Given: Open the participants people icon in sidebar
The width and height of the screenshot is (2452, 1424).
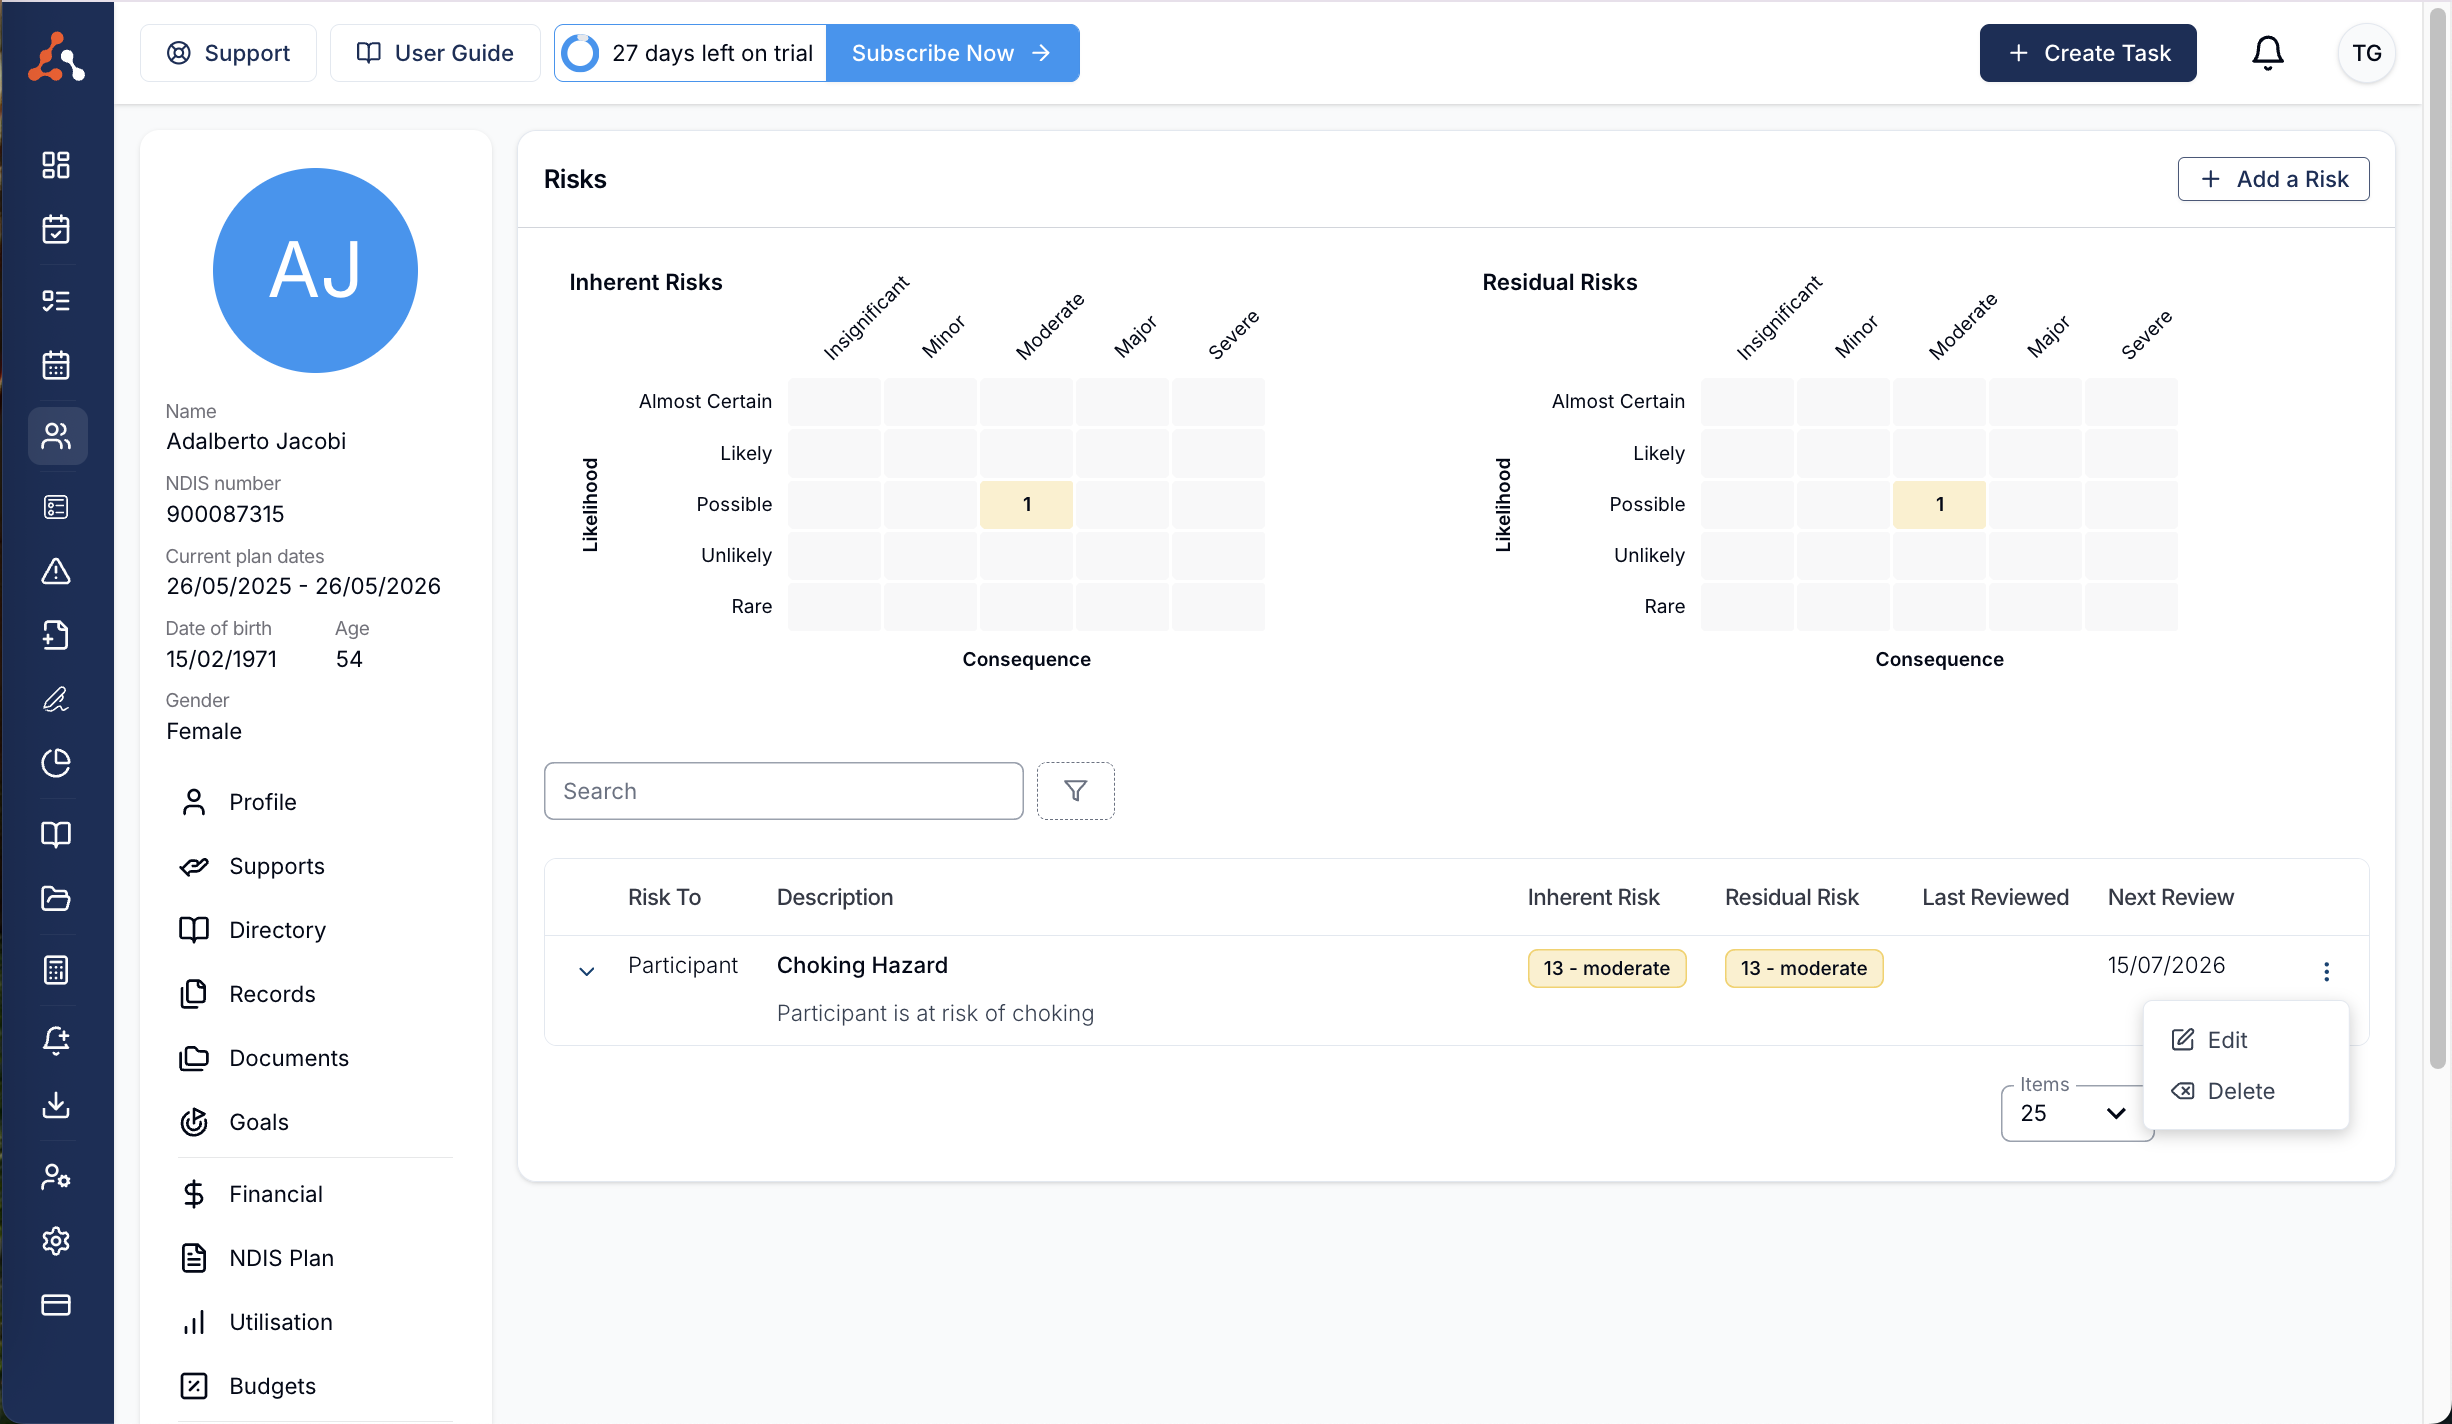Looking at the screenshot, I should 57,436.
